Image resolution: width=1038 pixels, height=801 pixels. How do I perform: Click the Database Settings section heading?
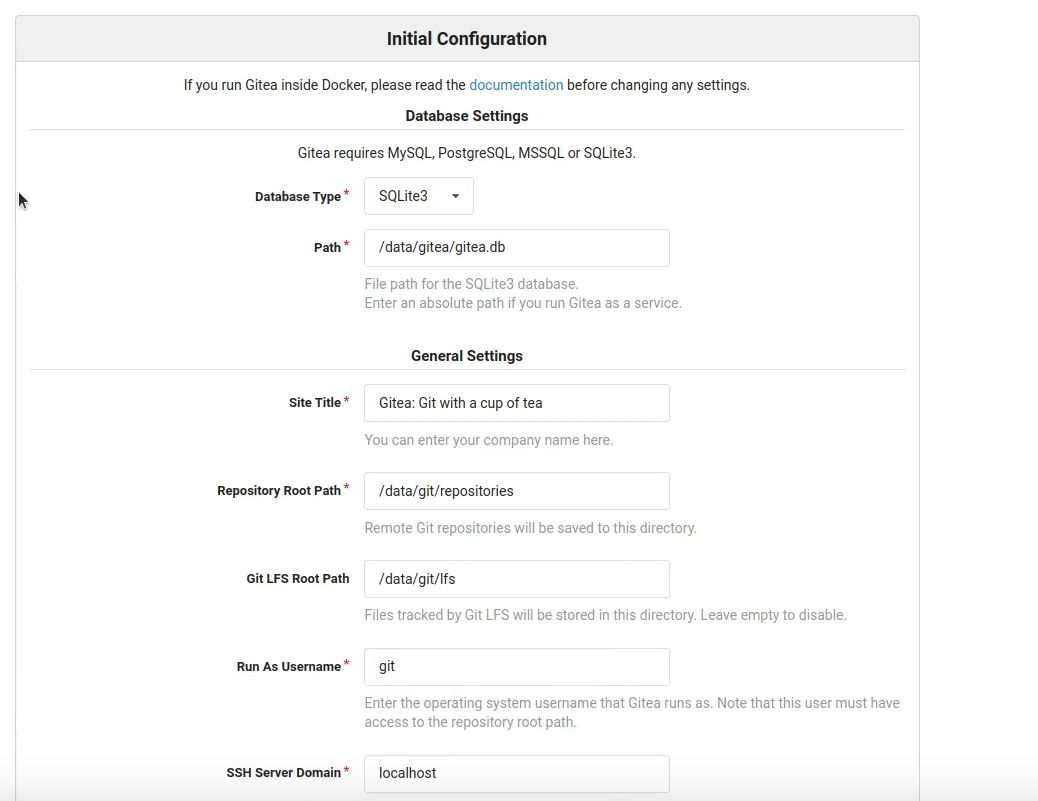[466, 115]
